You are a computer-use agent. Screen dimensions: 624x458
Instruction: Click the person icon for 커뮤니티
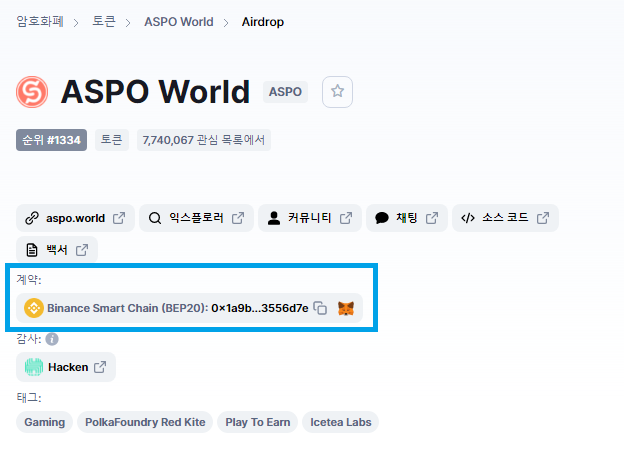[x=274, y=218]
